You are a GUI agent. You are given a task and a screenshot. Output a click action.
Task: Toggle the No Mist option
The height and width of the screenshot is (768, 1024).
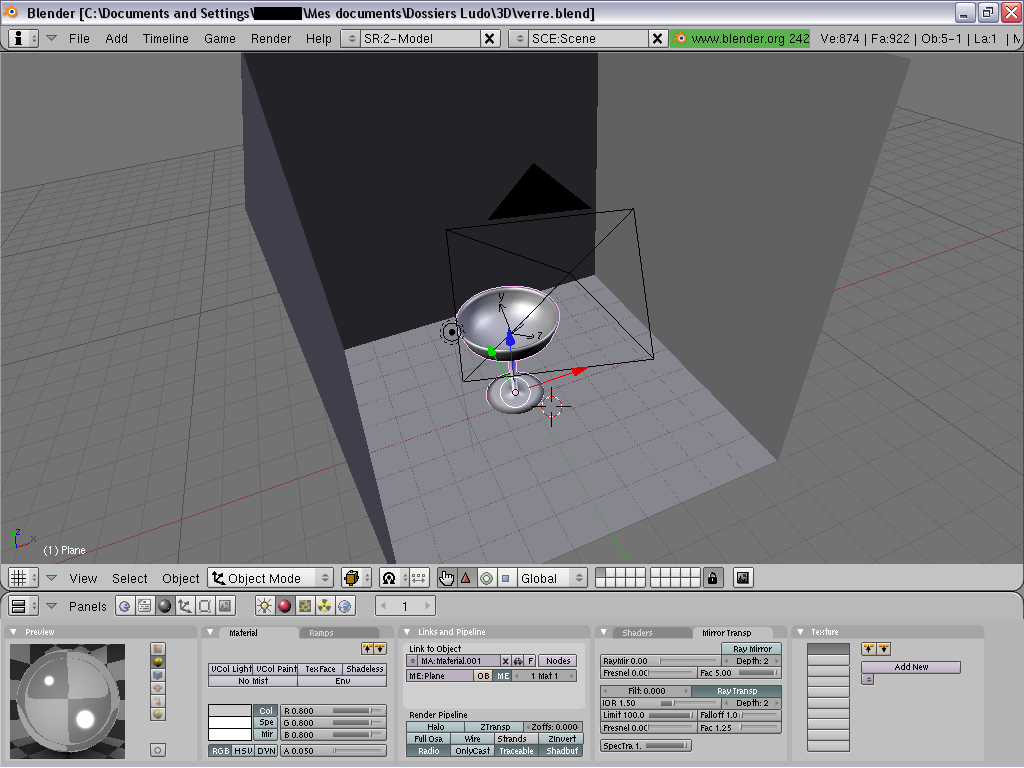253,680
